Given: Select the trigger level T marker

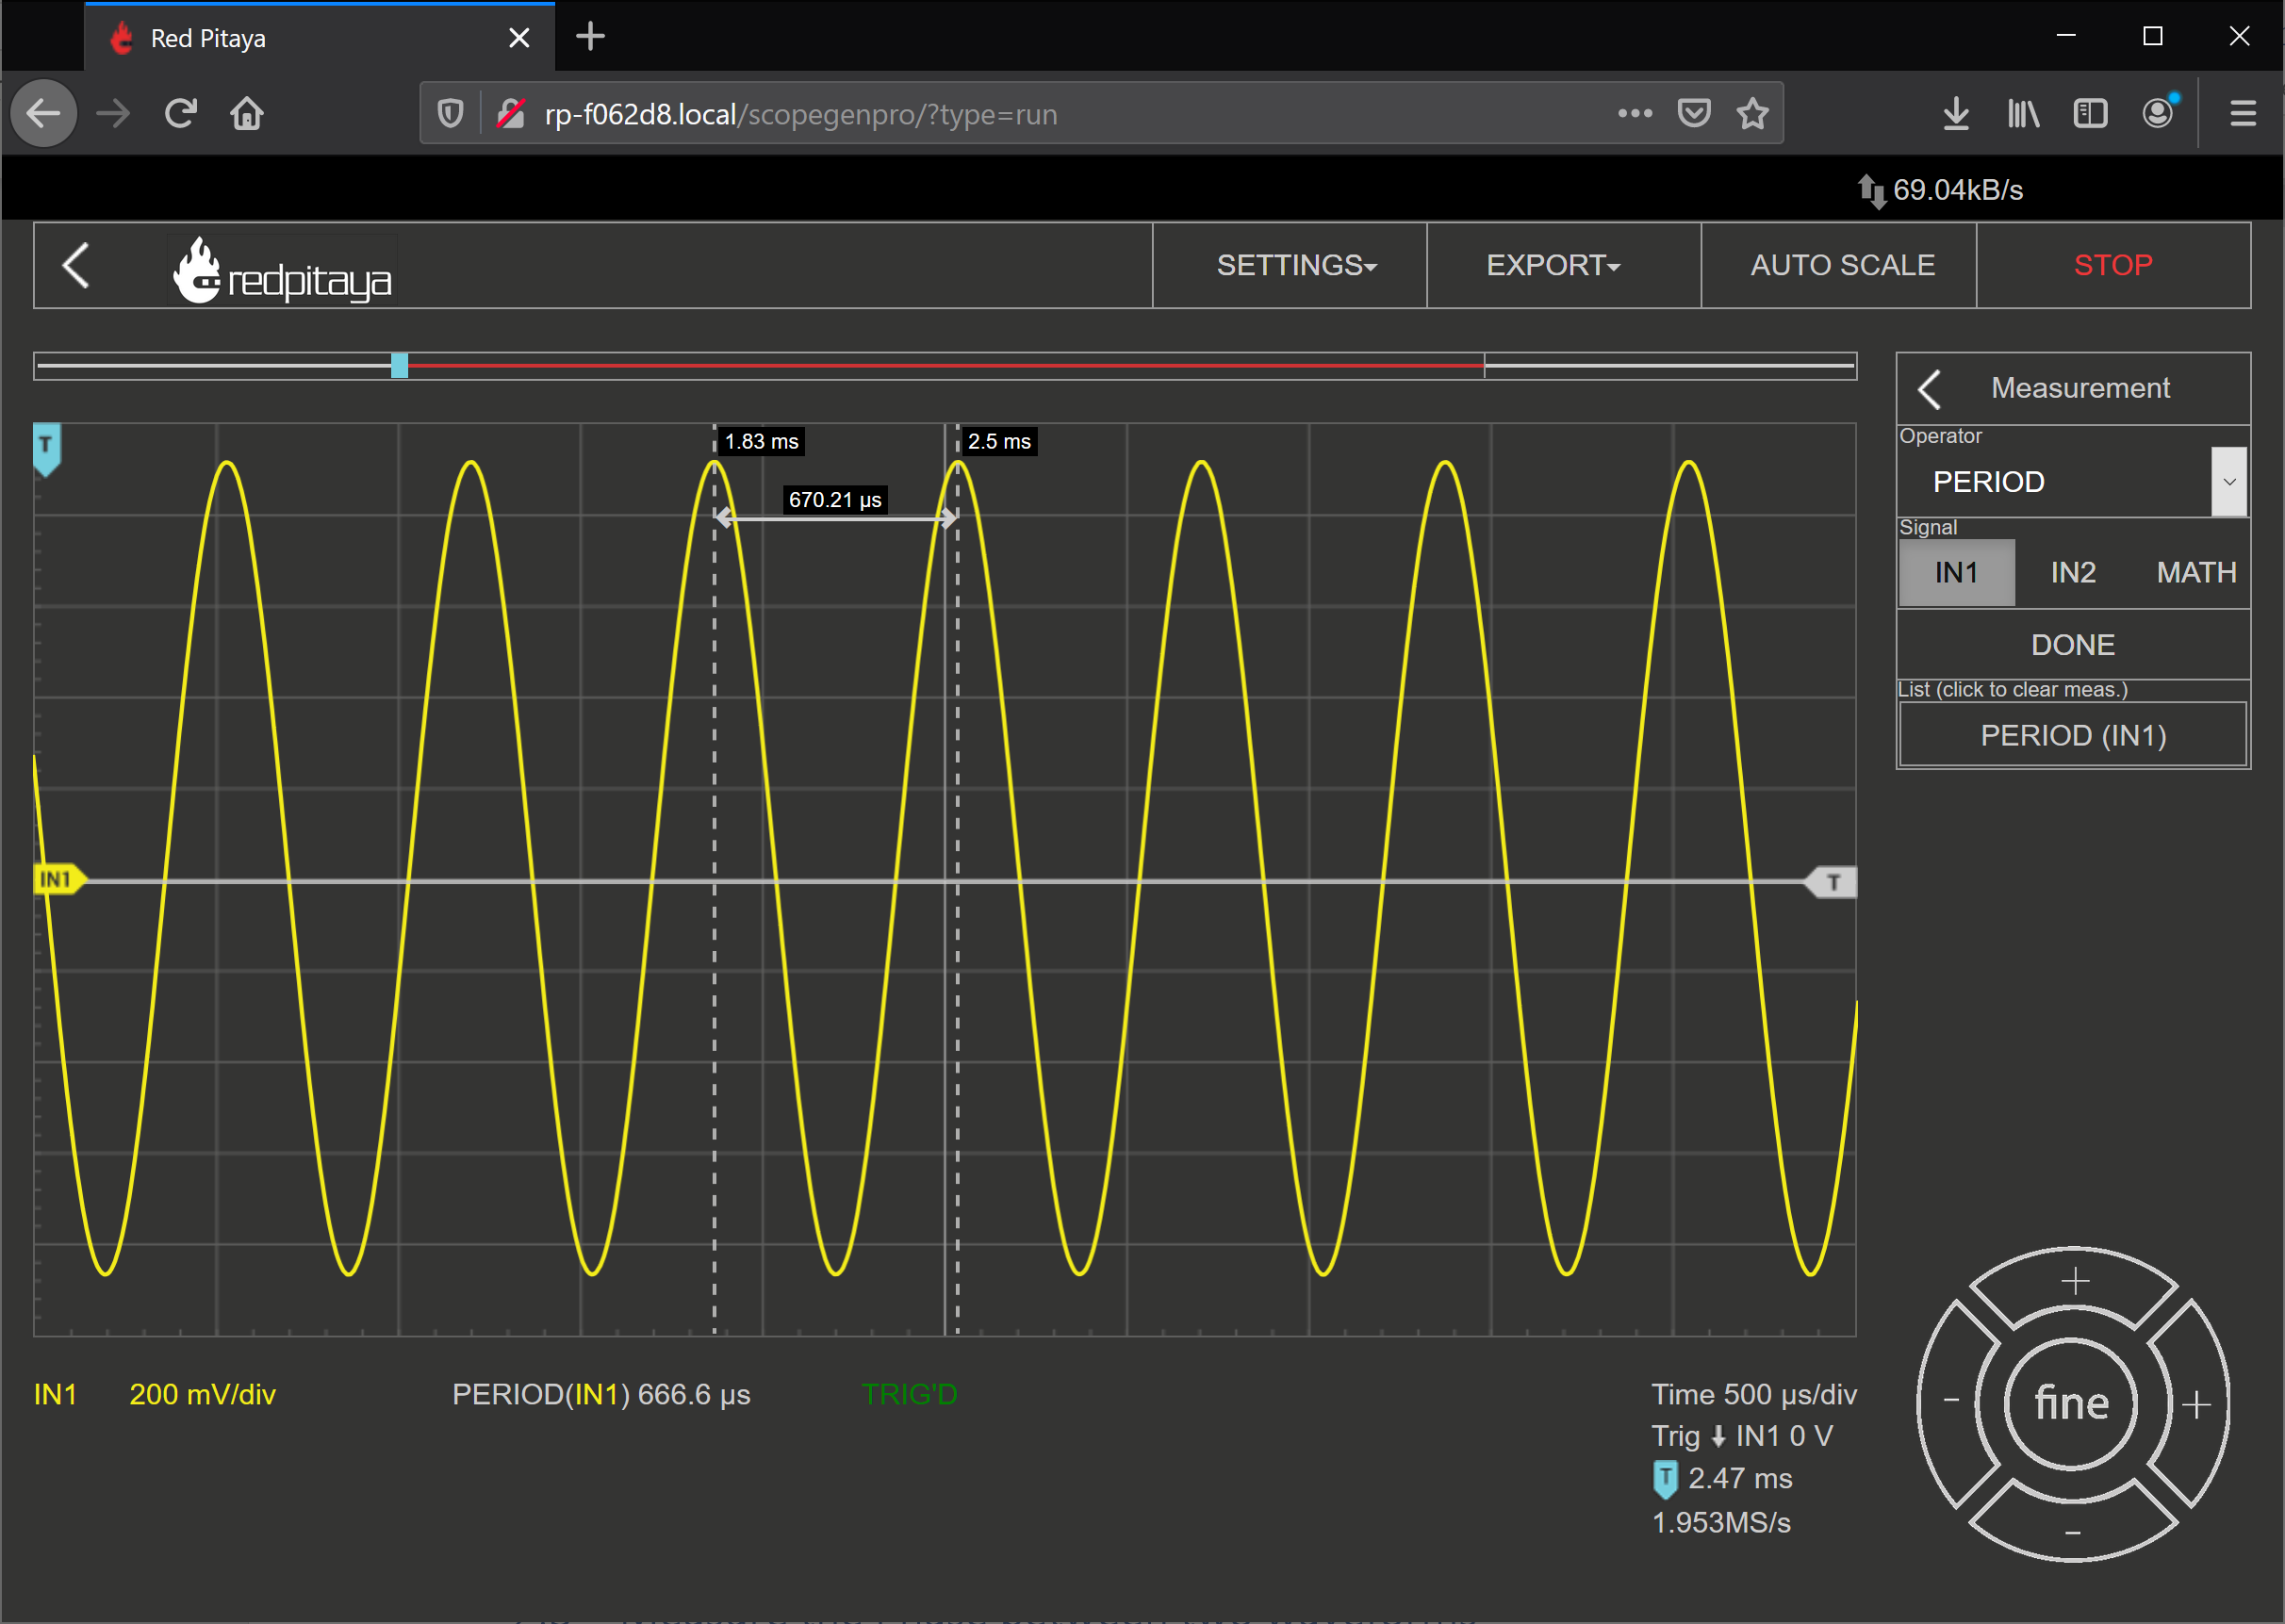Looking at the screenshot, I should coord(1831,882).
